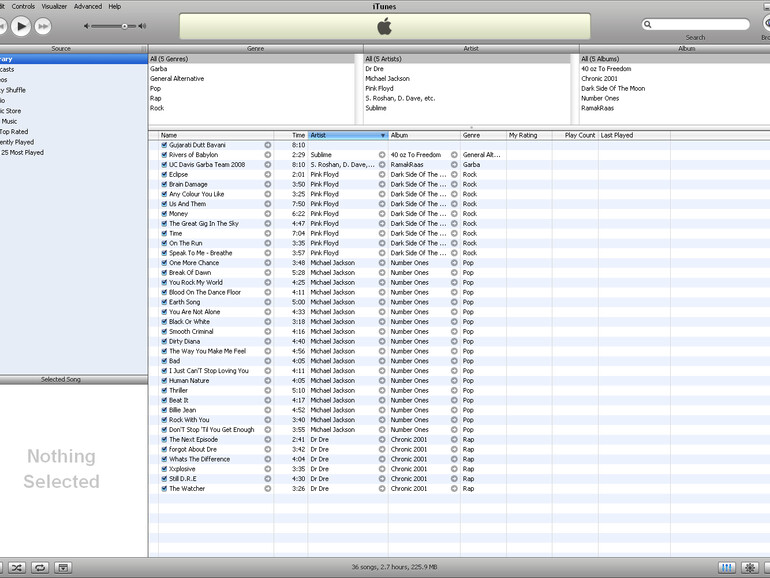Uncheck the Human Nature checkbox

[x=165, y=381]
